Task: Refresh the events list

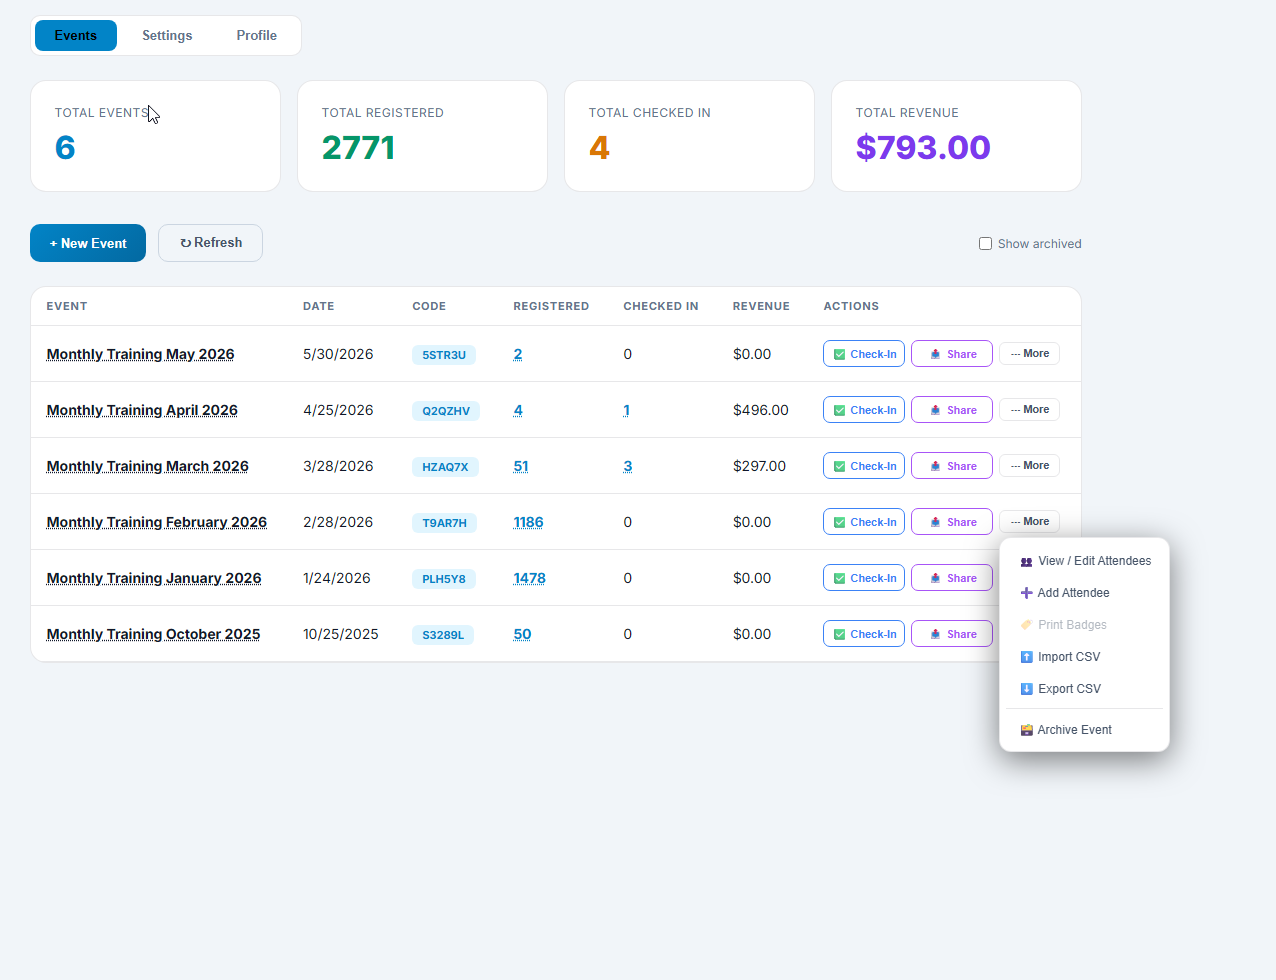Action: (x=210, y=243)
